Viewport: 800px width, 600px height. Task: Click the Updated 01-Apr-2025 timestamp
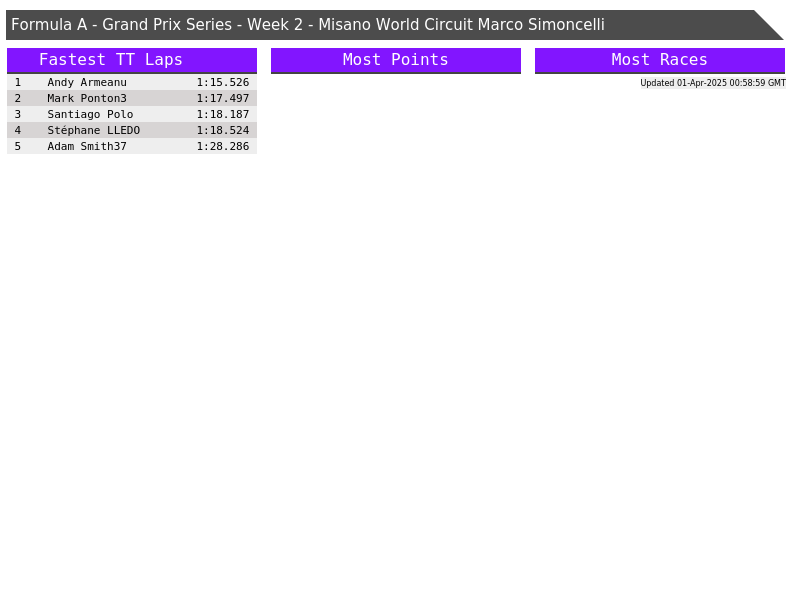click(x=713, y=83)
